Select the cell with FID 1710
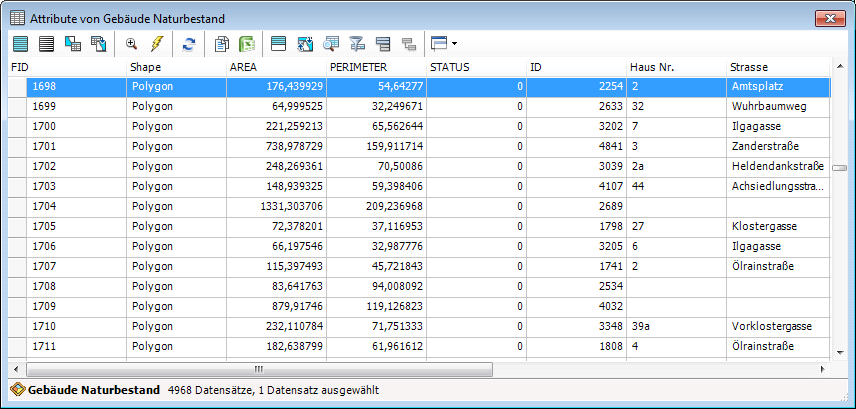 76,326
